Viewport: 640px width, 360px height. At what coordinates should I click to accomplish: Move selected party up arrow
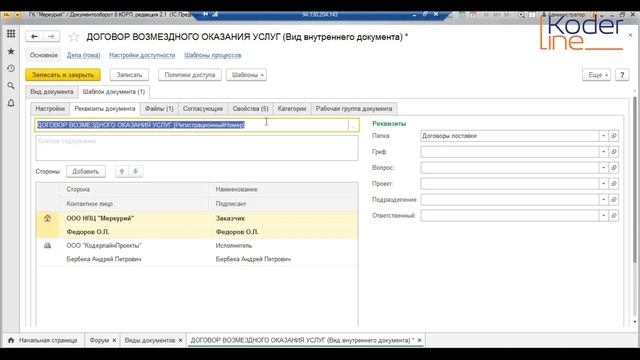click(122, 171)
